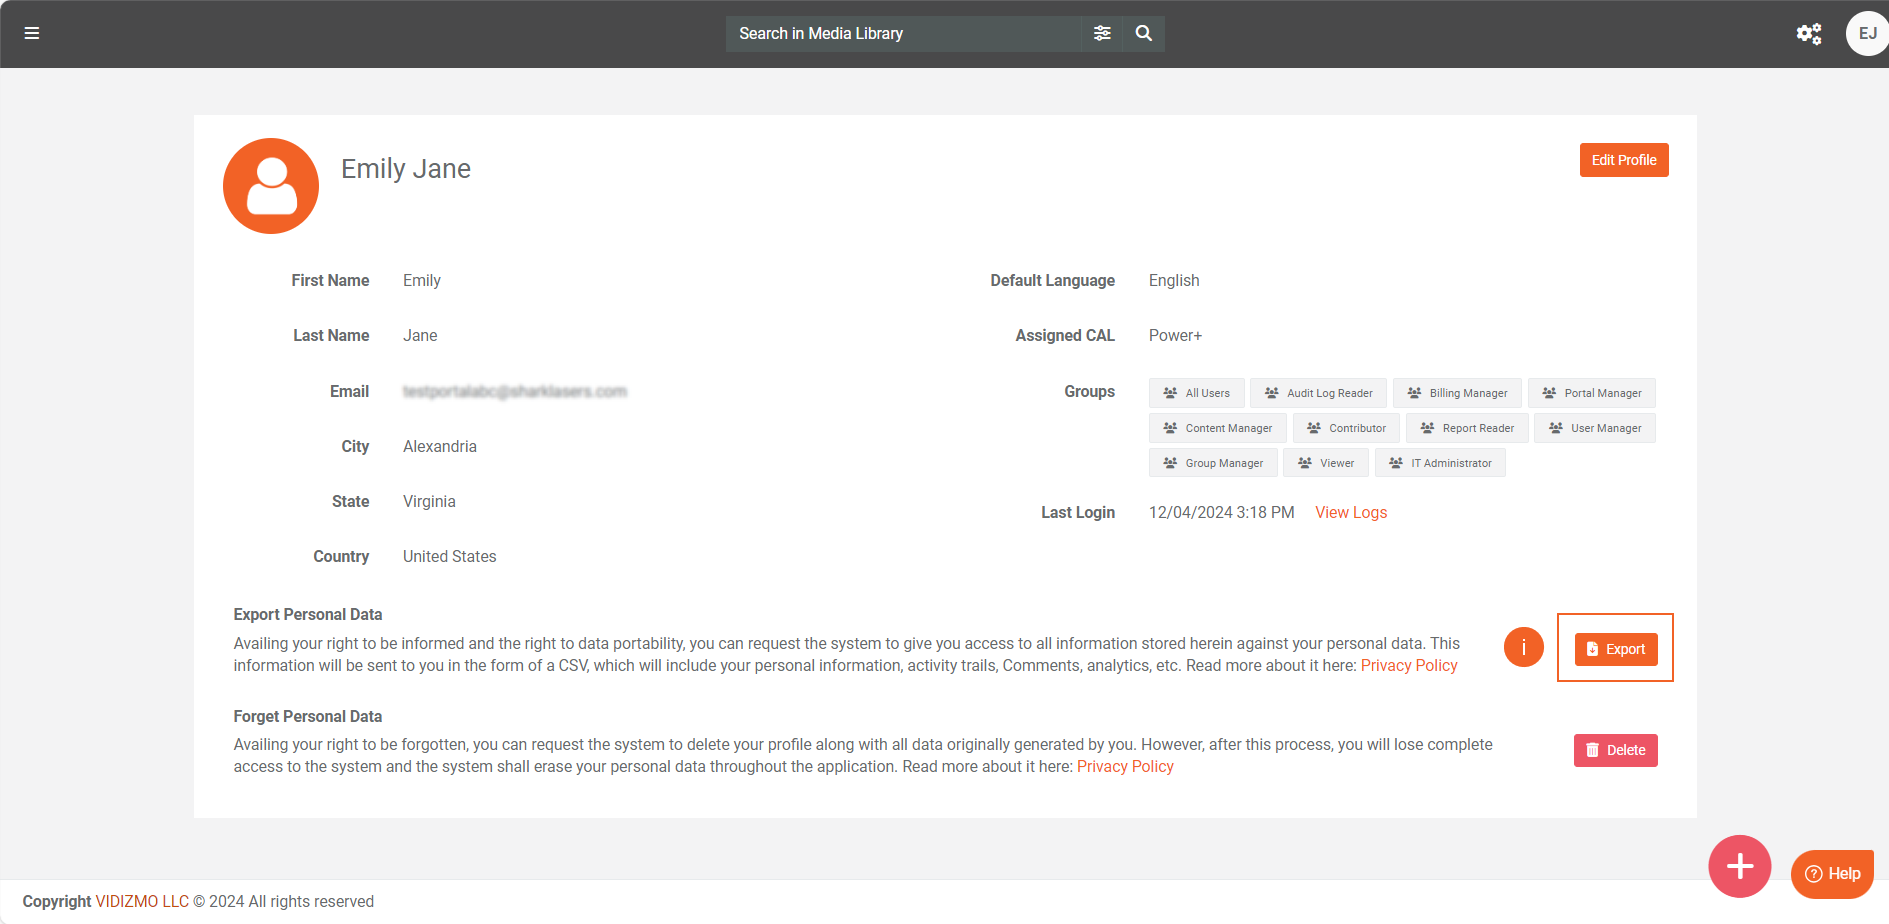Click the Emily Jane profile picture
Image resolution: width=1889 pixels, height=924 pixels.
pos(271,186)
